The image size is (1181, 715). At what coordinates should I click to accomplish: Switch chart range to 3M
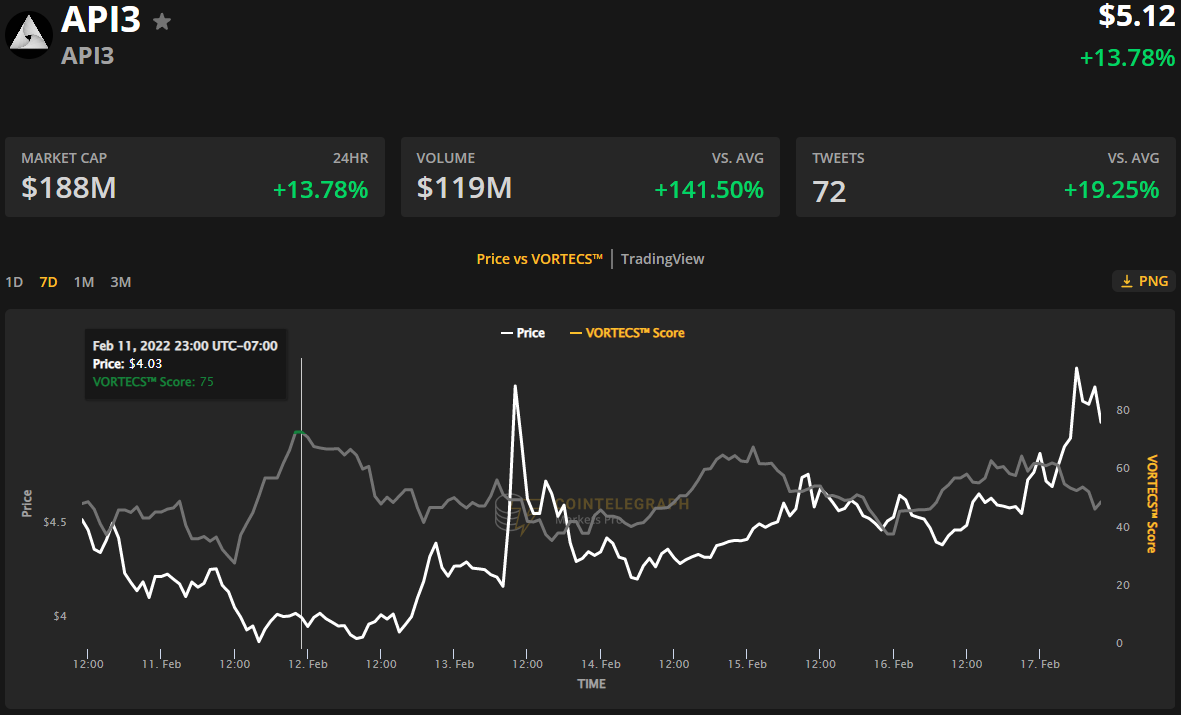click(x=120, y=282)
